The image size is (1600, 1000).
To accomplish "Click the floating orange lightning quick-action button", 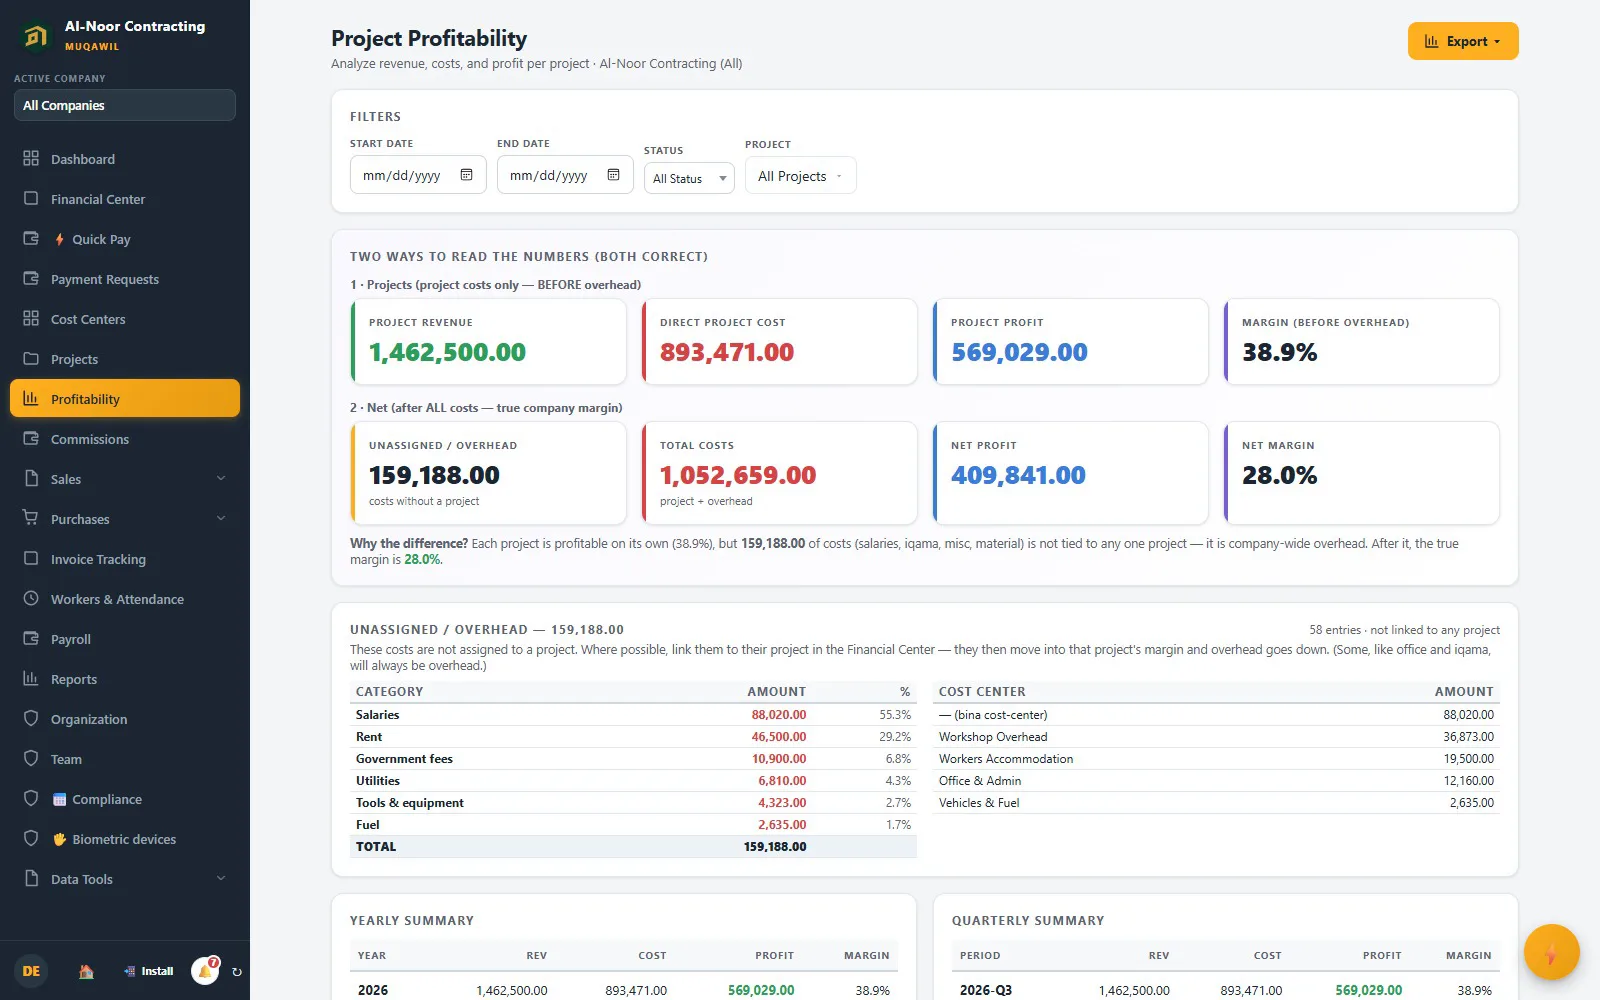I will tap(1551, 952).
